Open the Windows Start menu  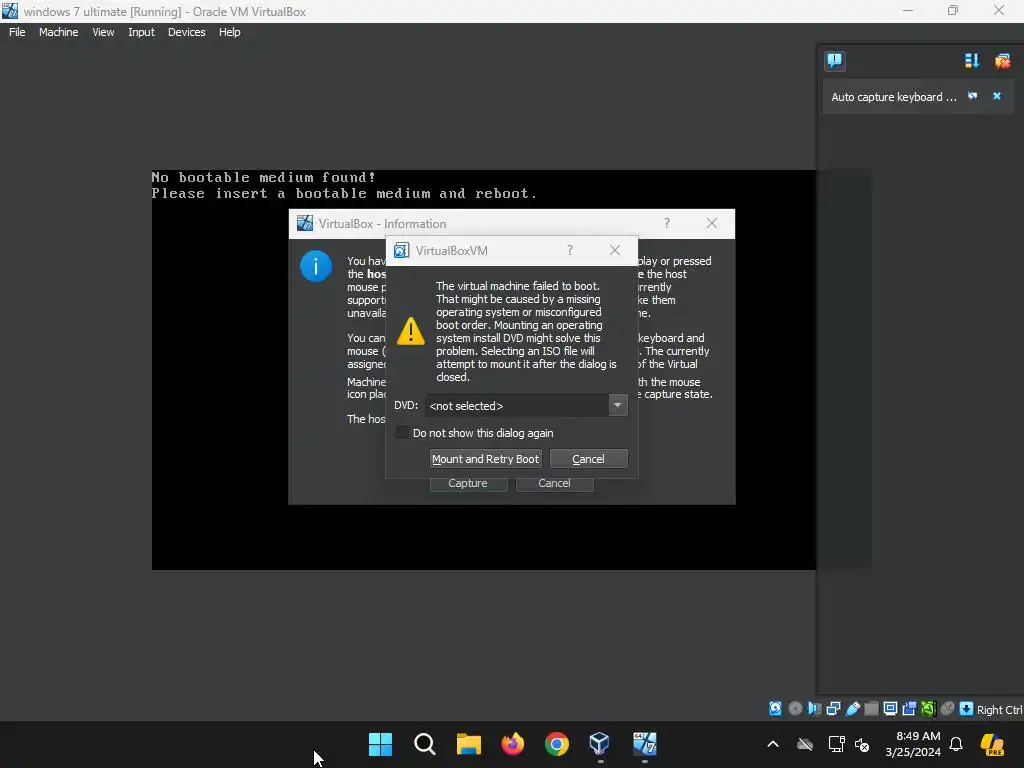click(380, 744)
